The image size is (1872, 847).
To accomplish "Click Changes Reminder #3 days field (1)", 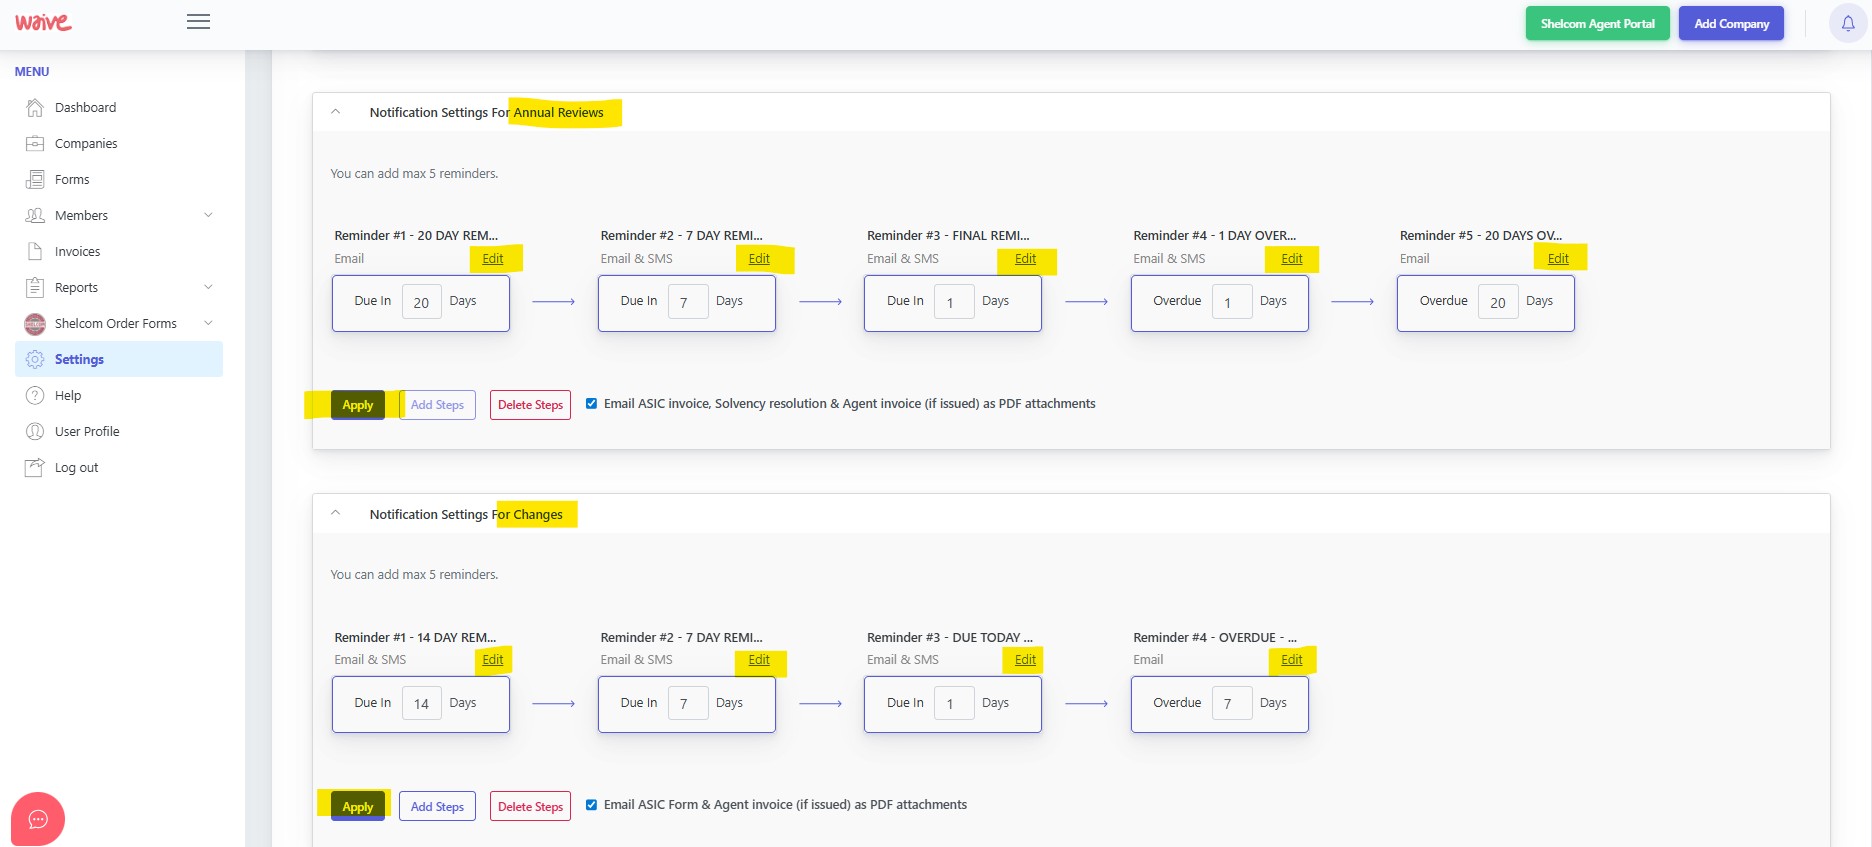I will pyautogui.click(x=954, y=703).
